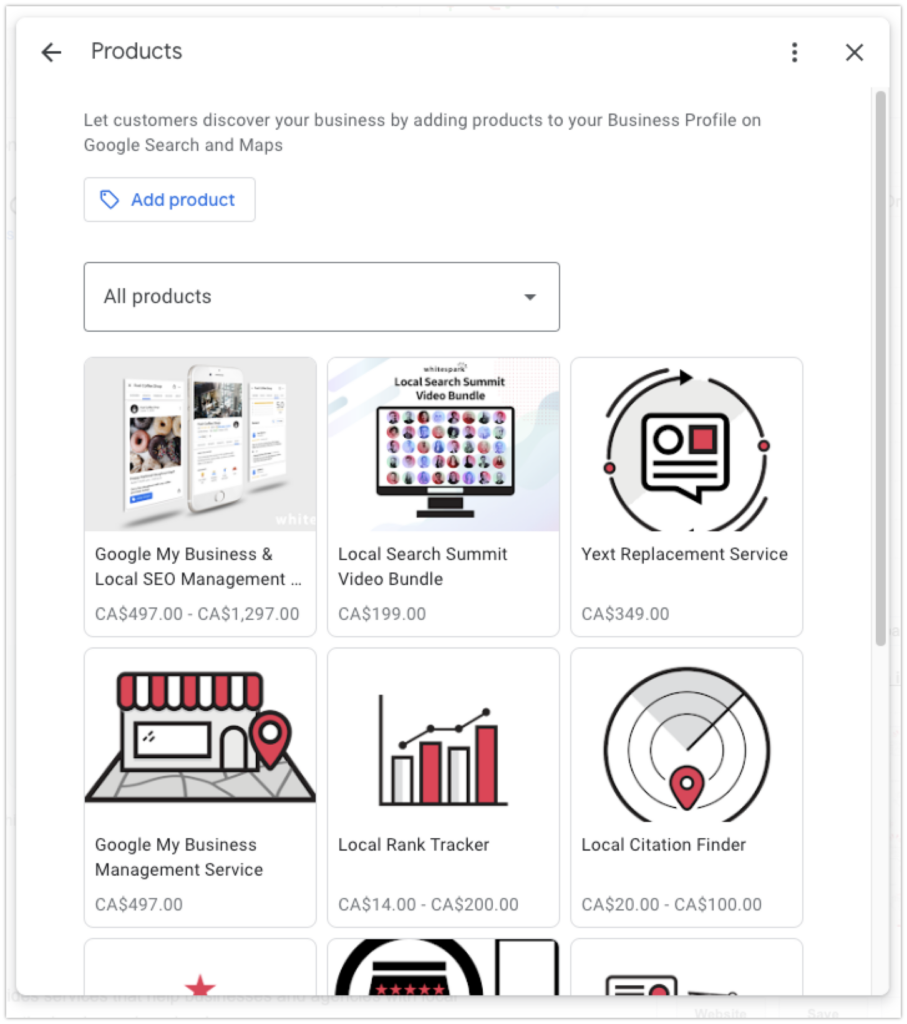Select the Local Search Summit Video Bundle image
This screenshot has width=907, height=1024.
pyautogui.click(x=443, y=444)
